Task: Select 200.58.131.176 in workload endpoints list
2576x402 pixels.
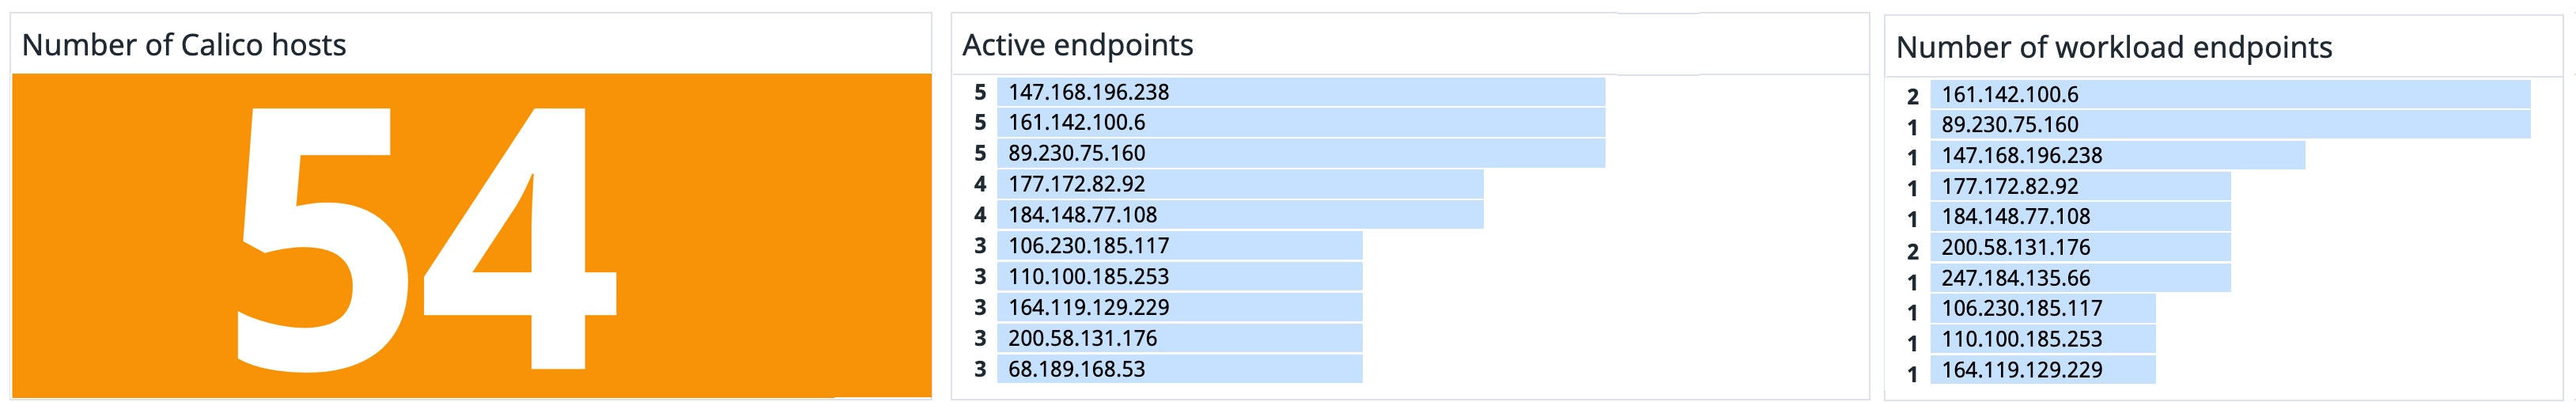Action: 2015,248
